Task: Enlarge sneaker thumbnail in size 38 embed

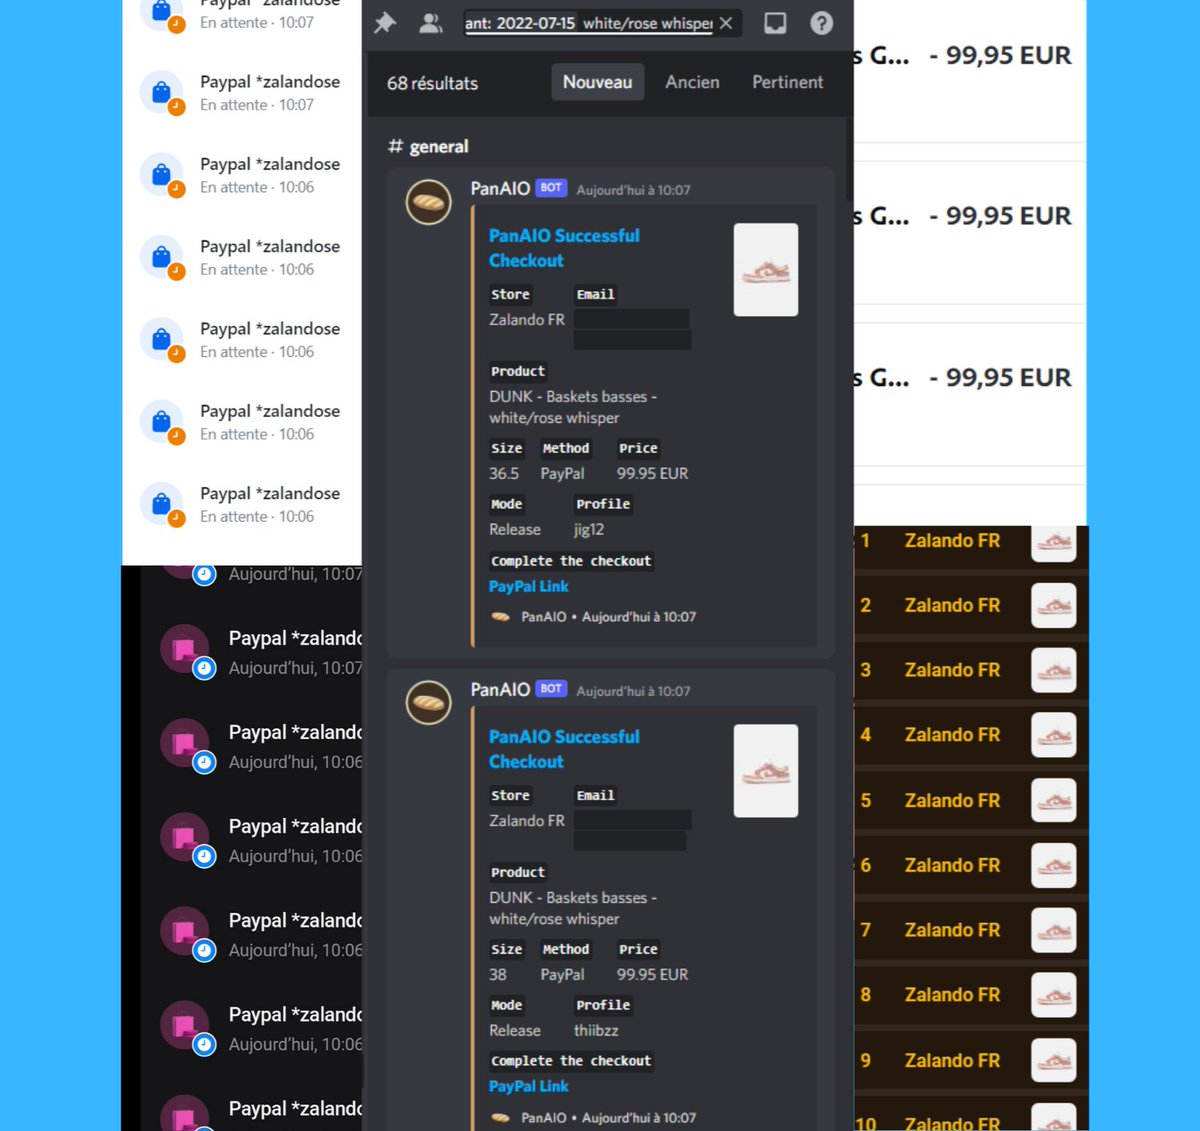Action: tap(766, 771)
